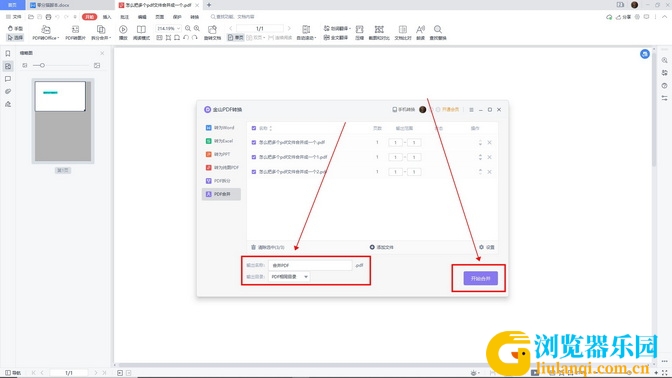Open the gear settings in converter dialog
672x378 pixels.
click(x=481, y=247)
